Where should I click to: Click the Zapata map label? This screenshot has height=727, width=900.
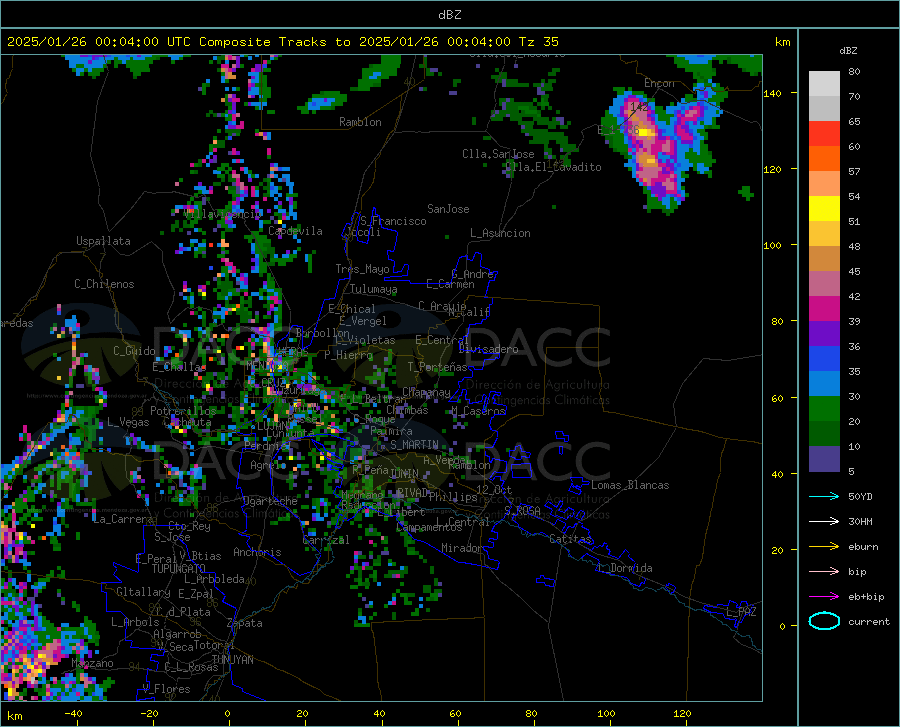click(245, 623)
